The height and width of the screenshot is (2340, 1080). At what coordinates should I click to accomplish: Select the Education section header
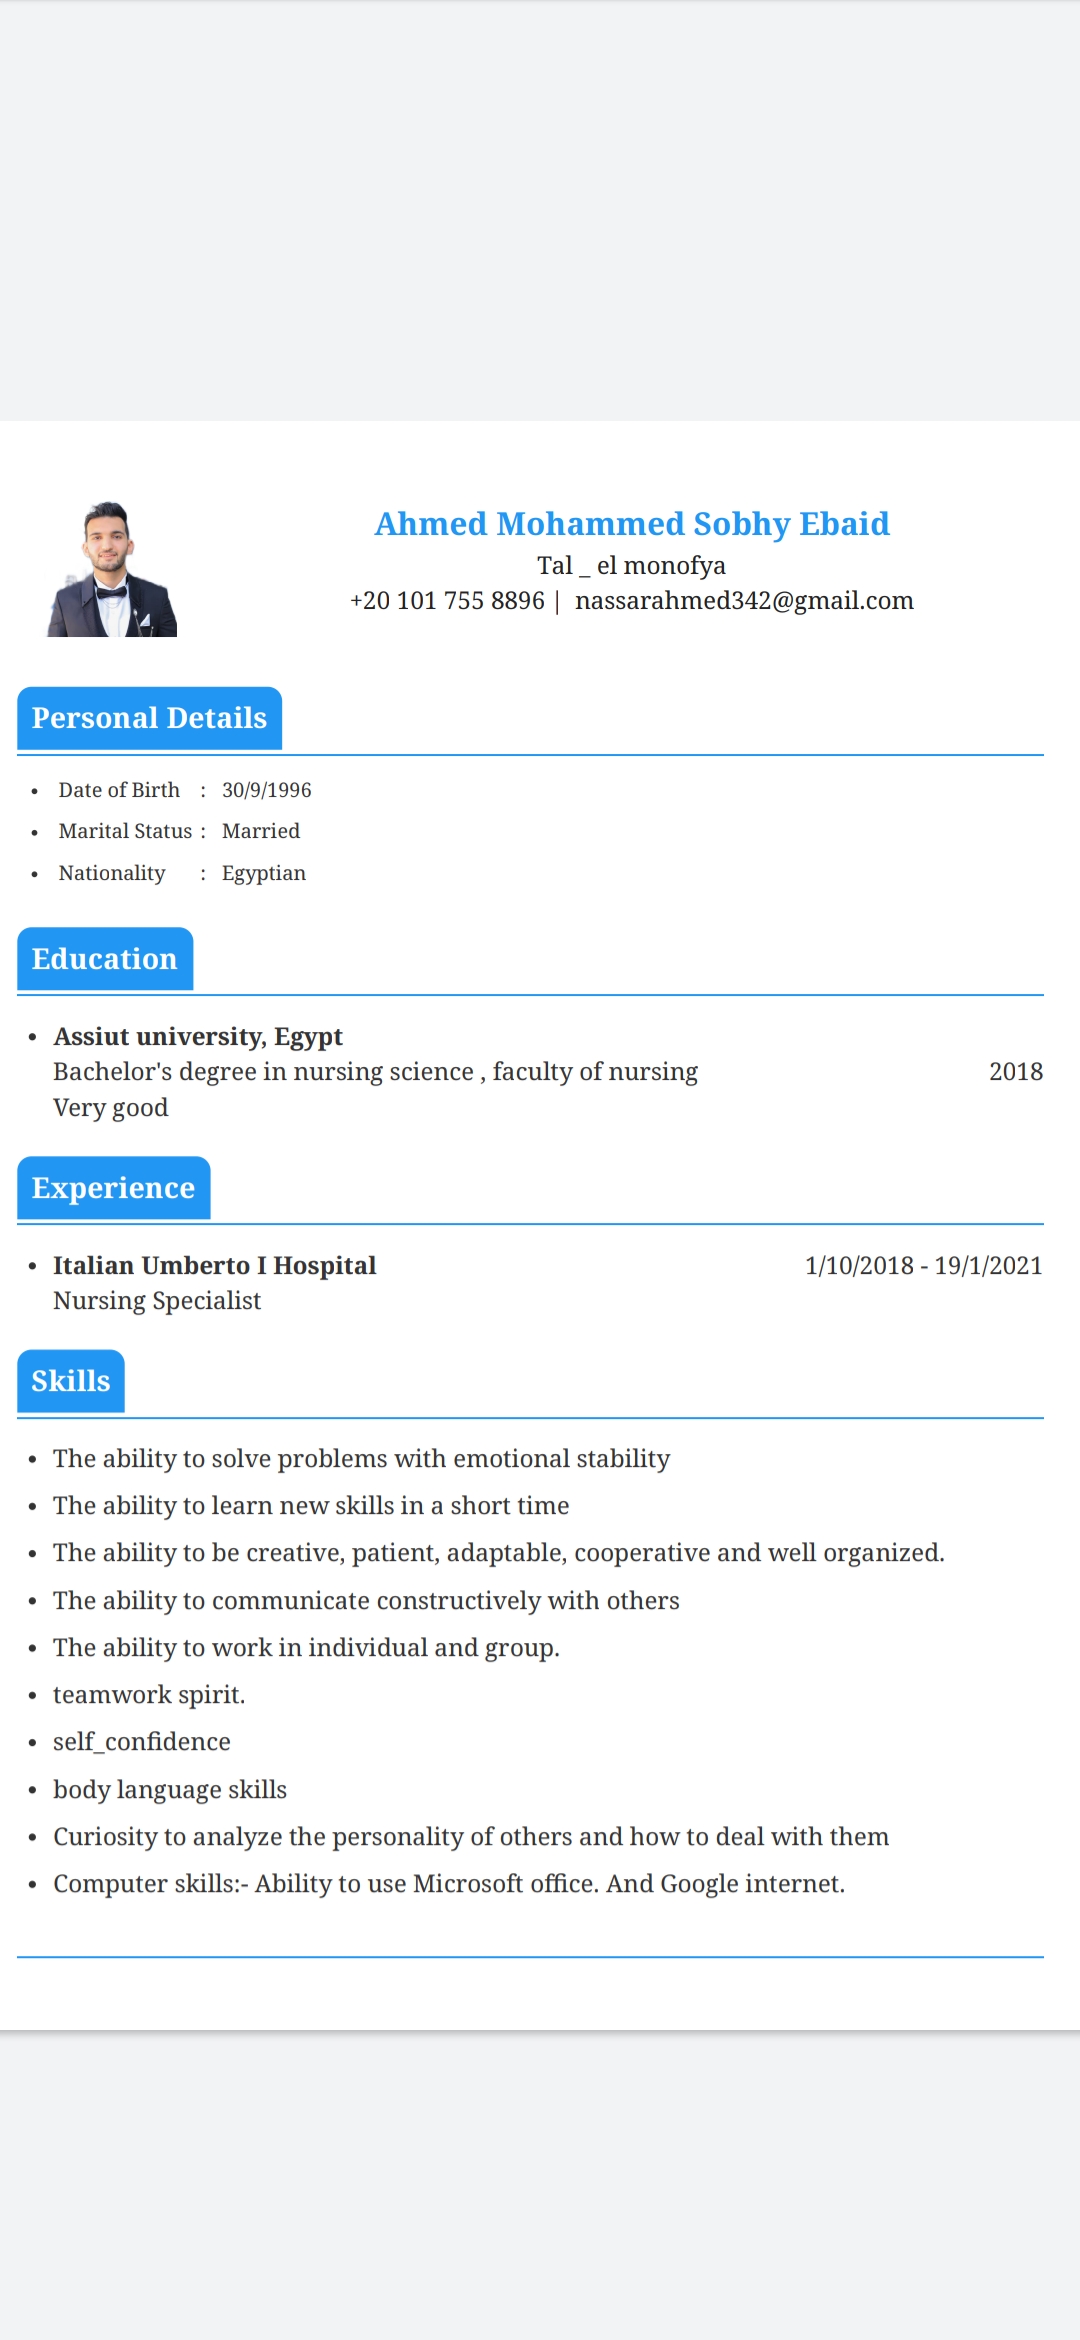[105, 959]
